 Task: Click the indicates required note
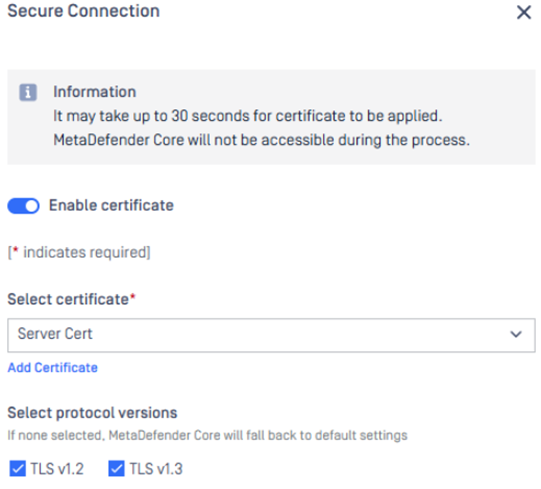tap(79, 252)
